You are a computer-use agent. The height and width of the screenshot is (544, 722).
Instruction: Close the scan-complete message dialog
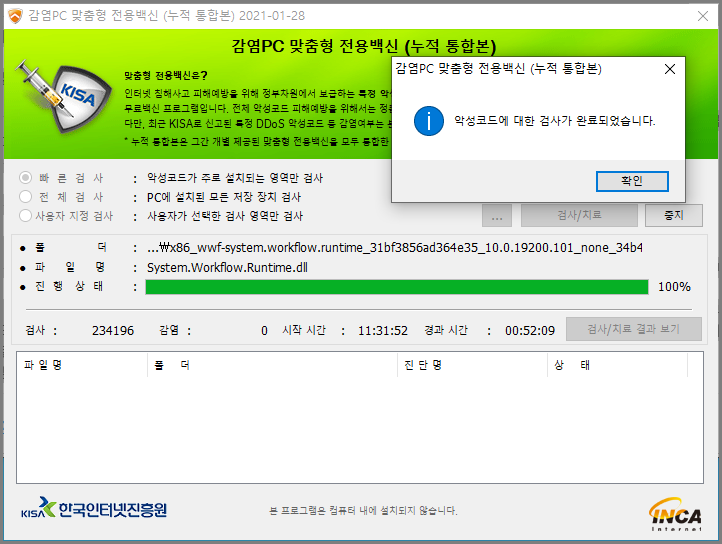tap(670, 69)
